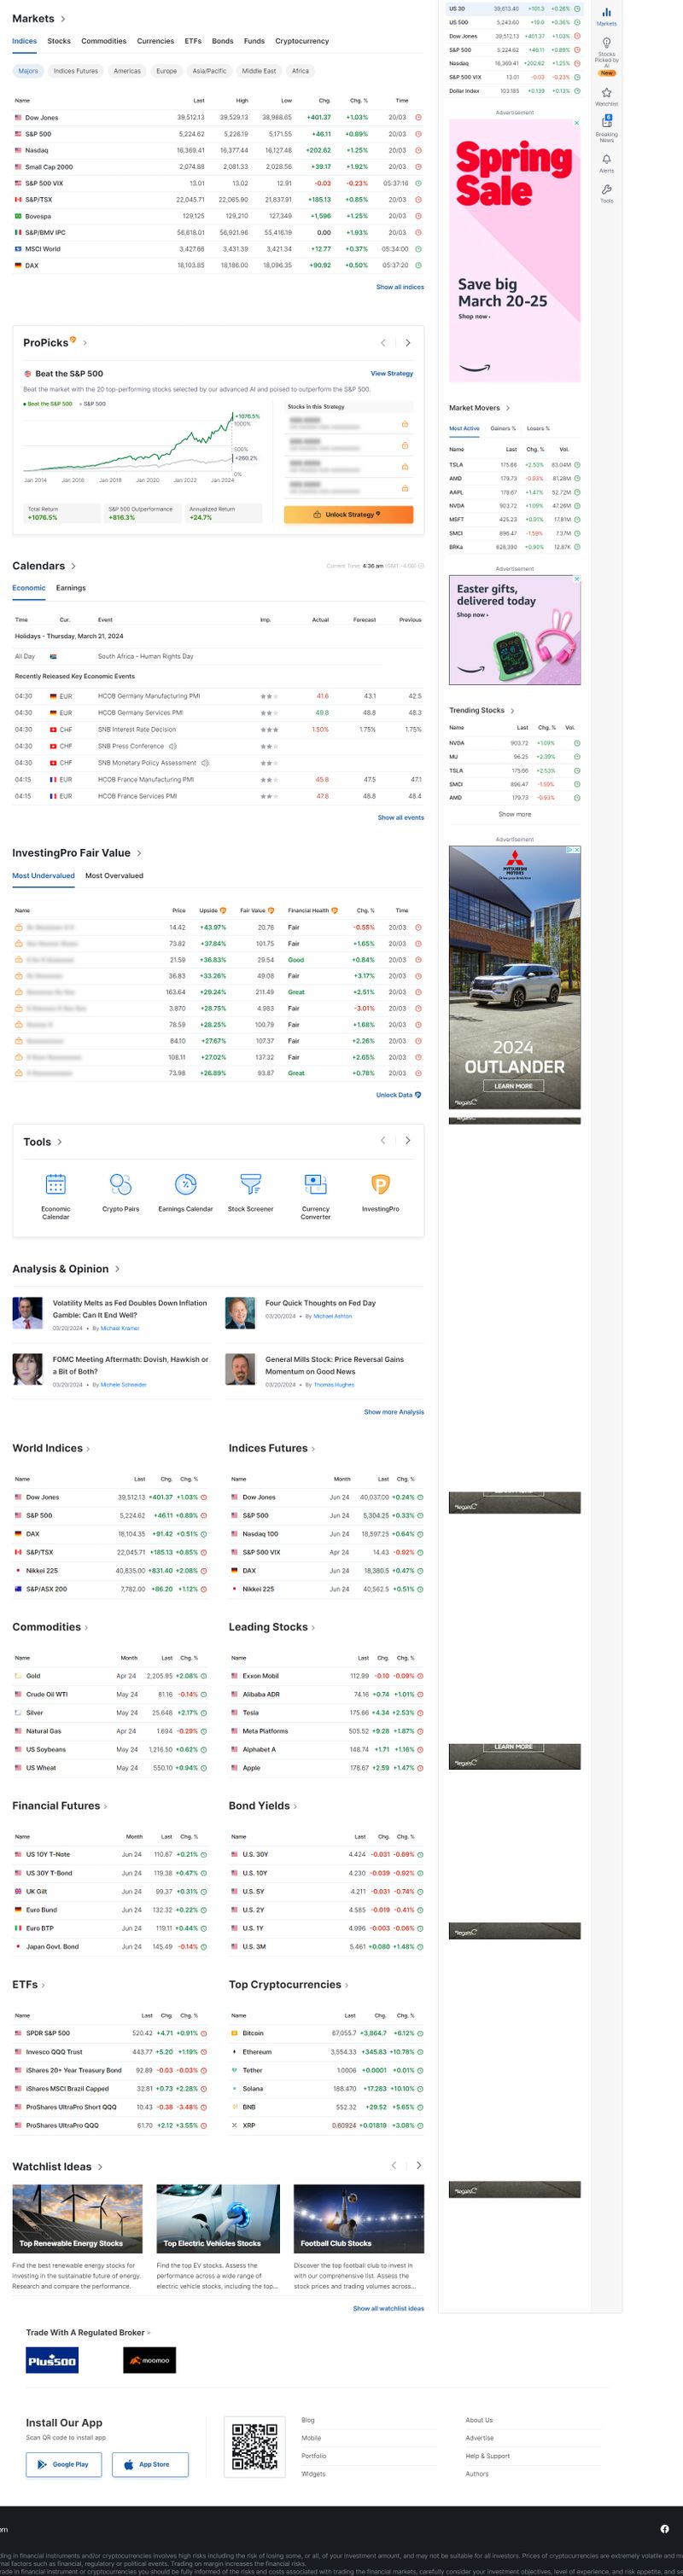Advance Watchlist Ideas carousel with right arrow
The height and width of the screenshot is (2576, 683).
[418, 2165]
